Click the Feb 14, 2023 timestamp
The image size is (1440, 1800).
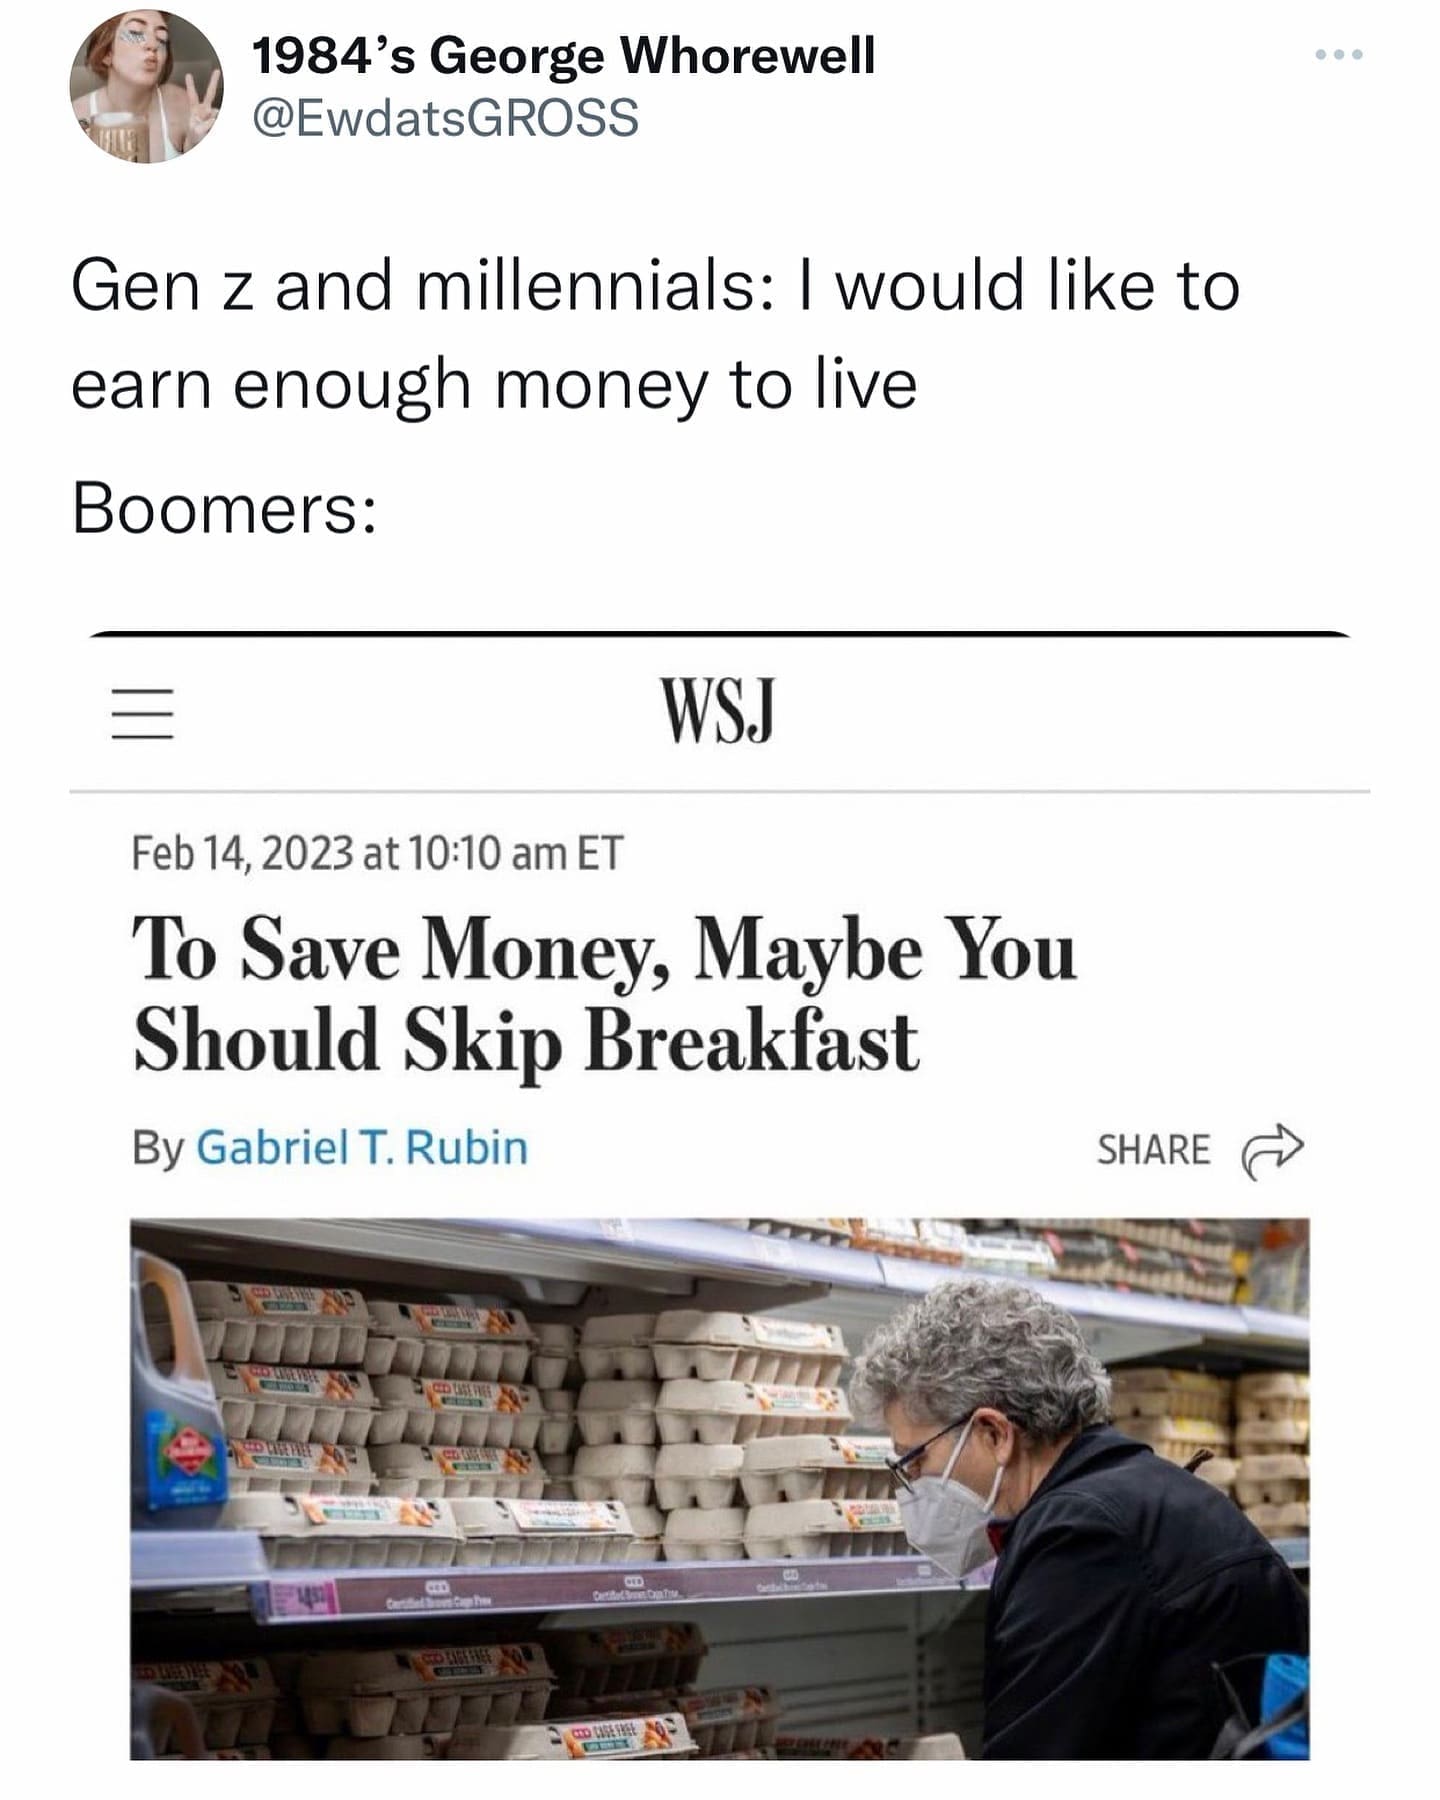[377, 854]
